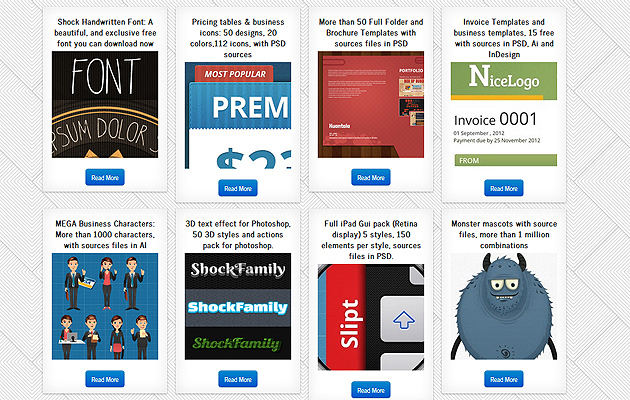Click Read More under Shock Handwritten Font
Screen dimensions: 630x400
105,178
